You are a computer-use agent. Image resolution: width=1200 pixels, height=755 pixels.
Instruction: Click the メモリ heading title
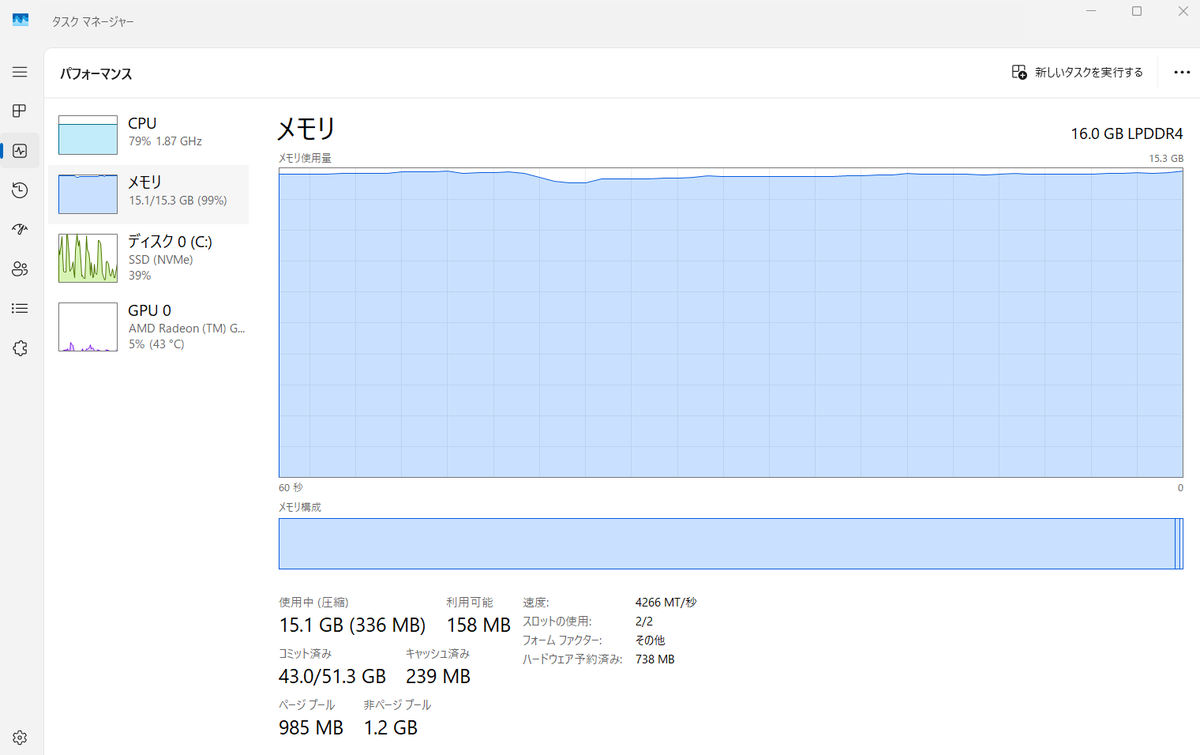point(306,128)
